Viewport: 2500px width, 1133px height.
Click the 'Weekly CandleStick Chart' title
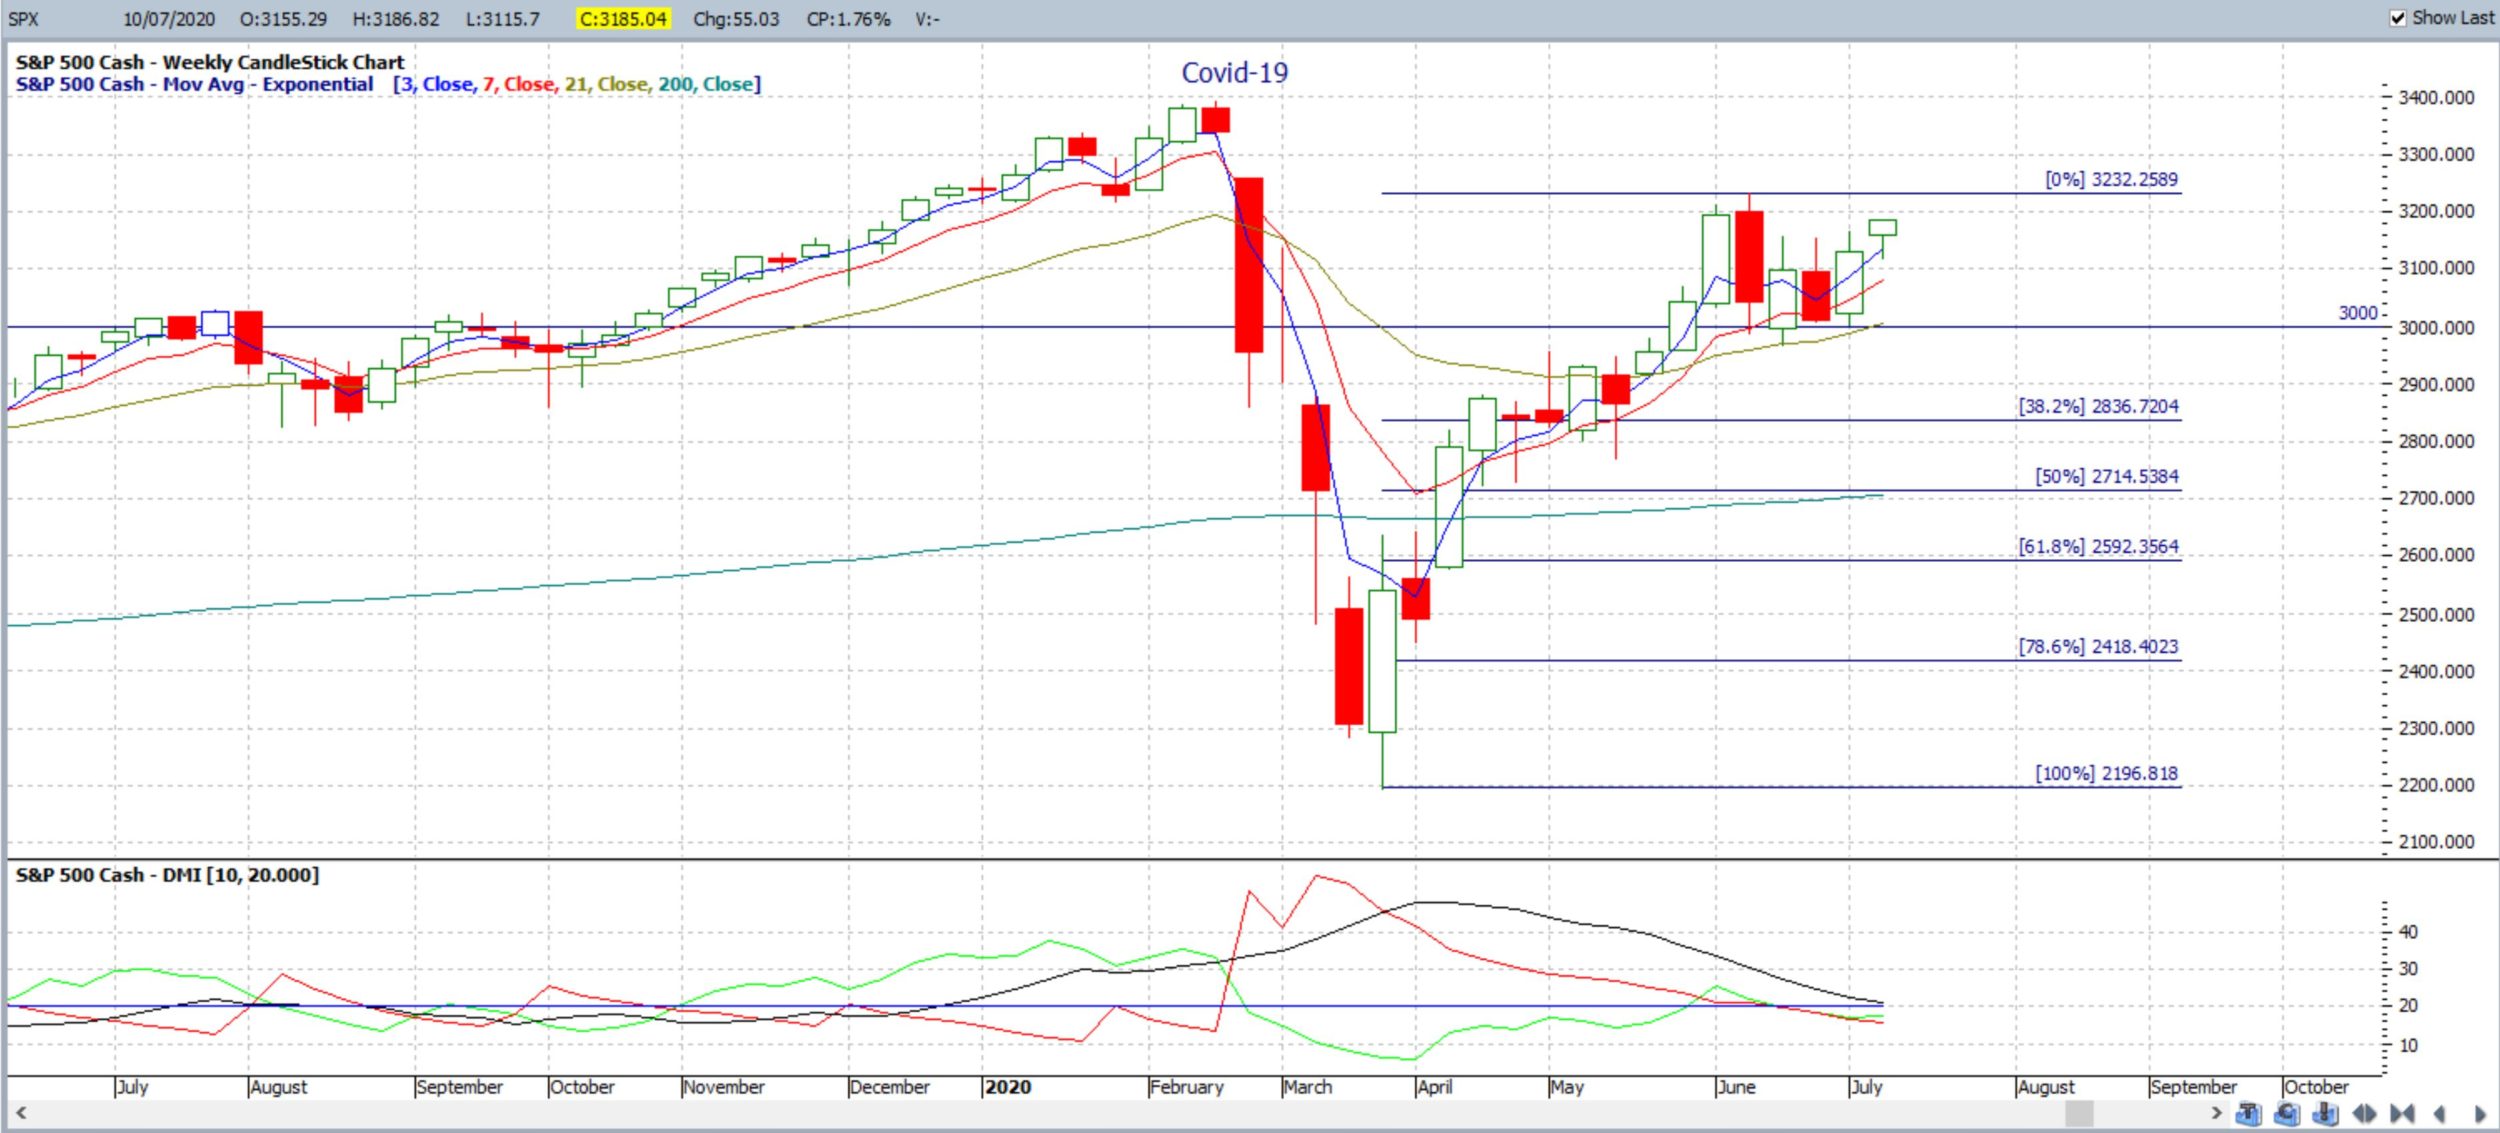point(283,62)
